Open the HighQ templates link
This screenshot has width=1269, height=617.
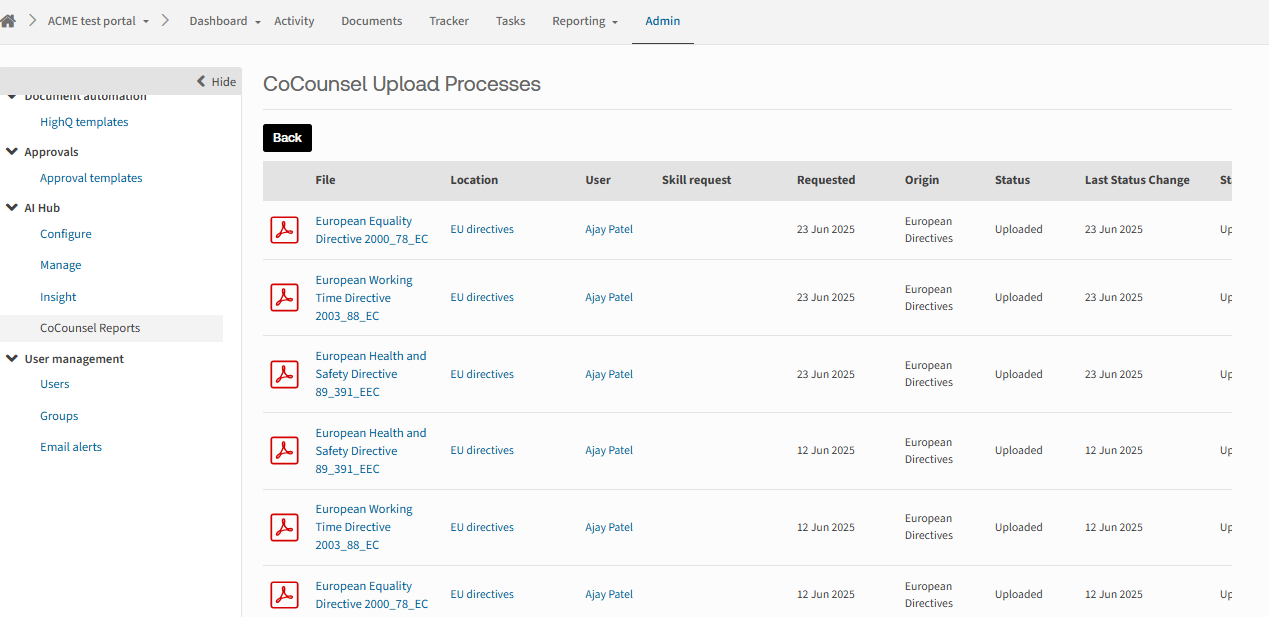[84, 122]
